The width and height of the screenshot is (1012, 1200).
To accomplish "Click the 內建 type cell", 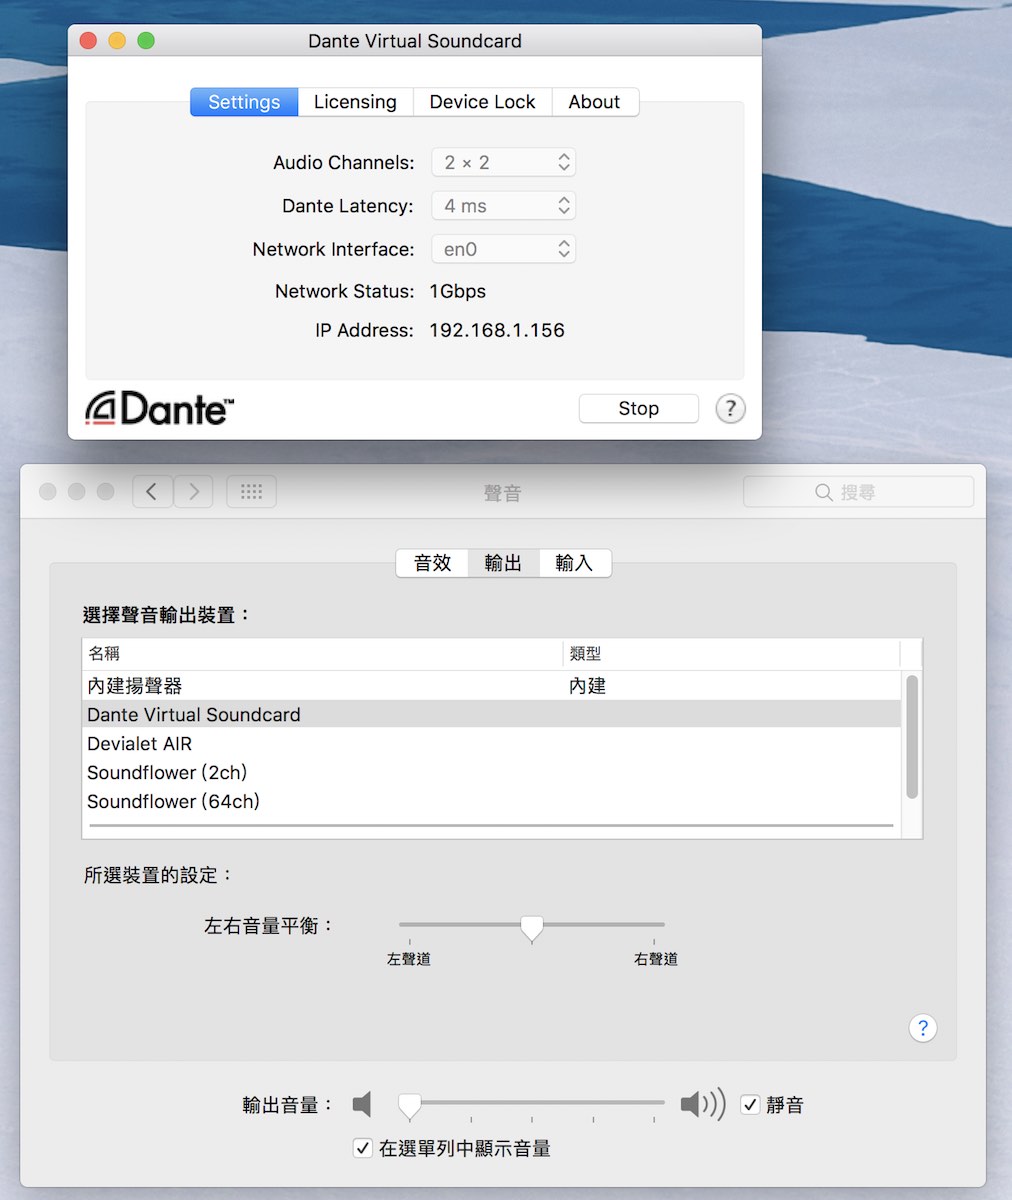I will [x=587, y=686].
